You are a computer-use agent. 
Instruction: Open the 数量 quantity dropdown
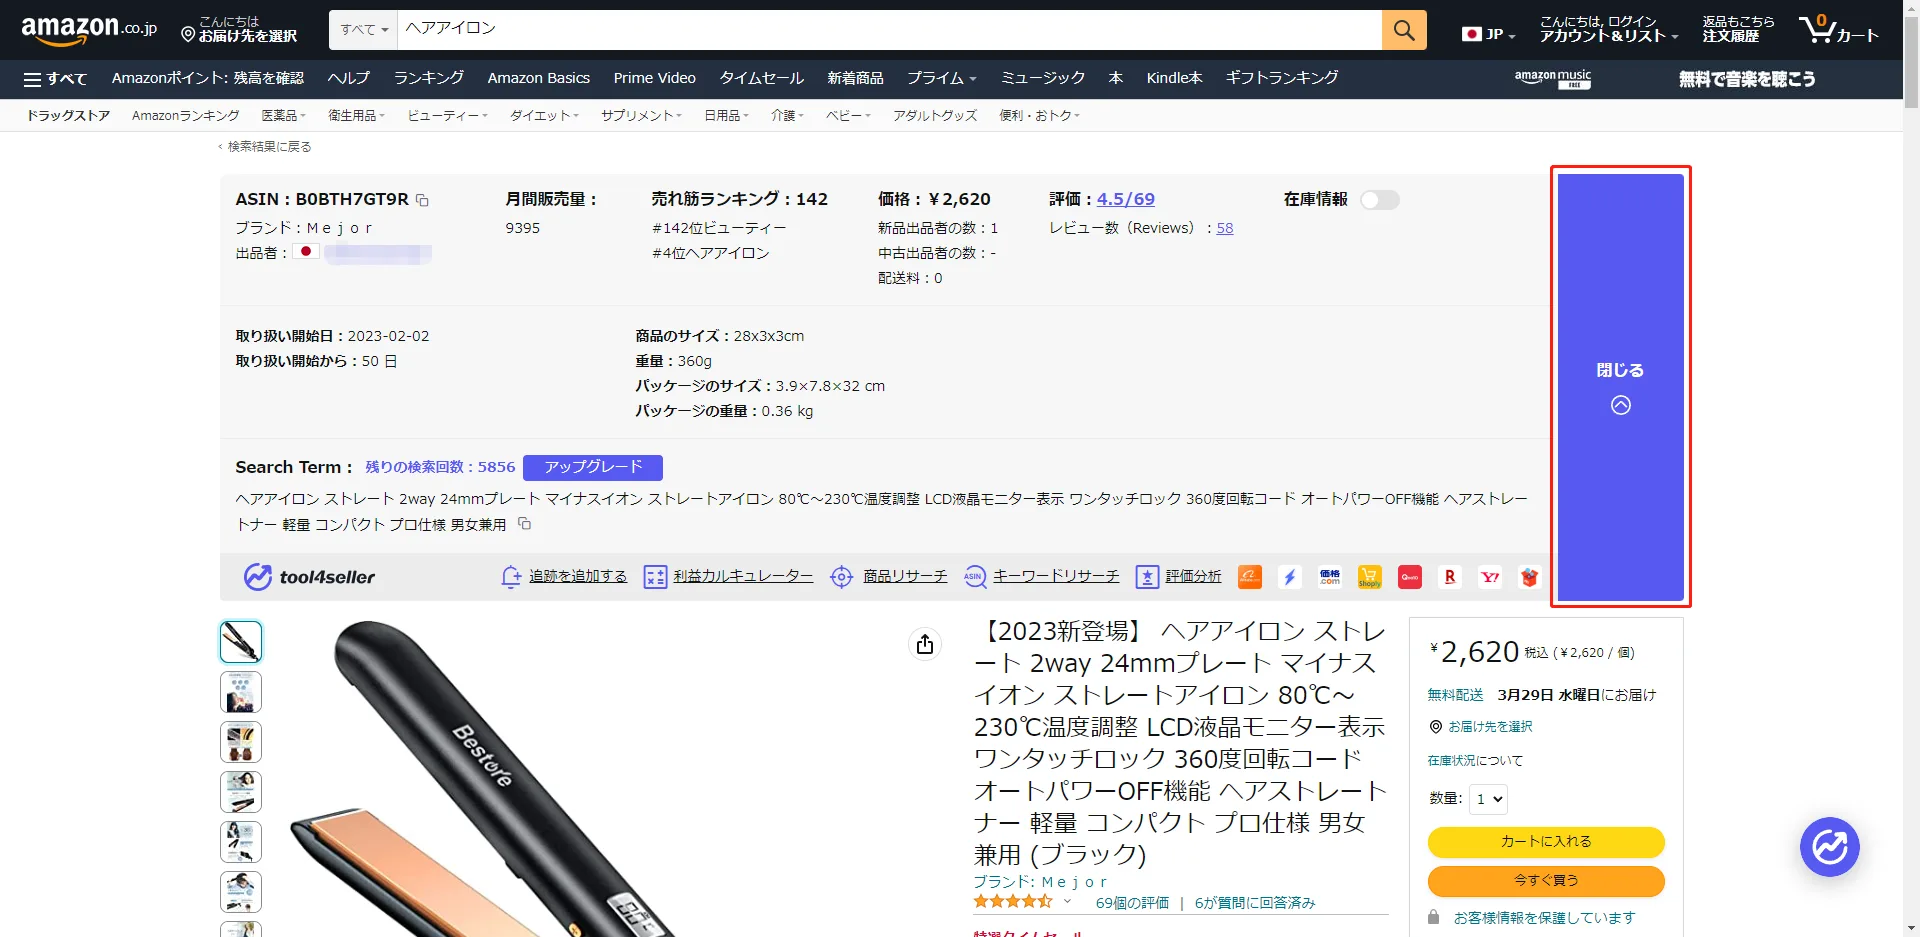[1488, 799]
